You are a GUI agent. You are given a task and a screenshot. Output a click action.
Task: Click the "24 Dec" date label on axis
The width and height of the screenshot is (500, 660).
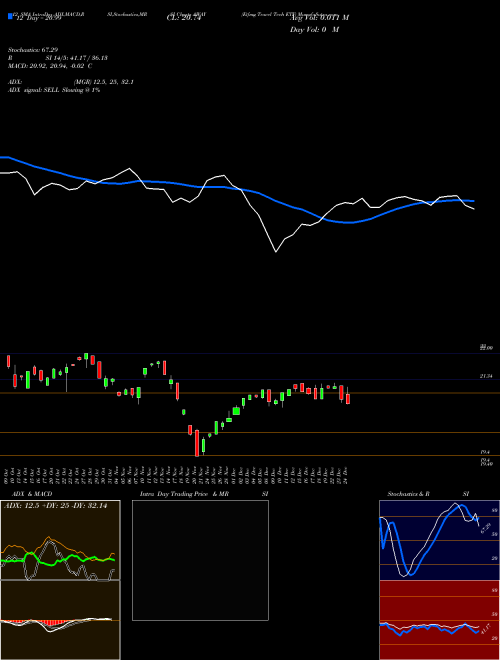(346, 474)
